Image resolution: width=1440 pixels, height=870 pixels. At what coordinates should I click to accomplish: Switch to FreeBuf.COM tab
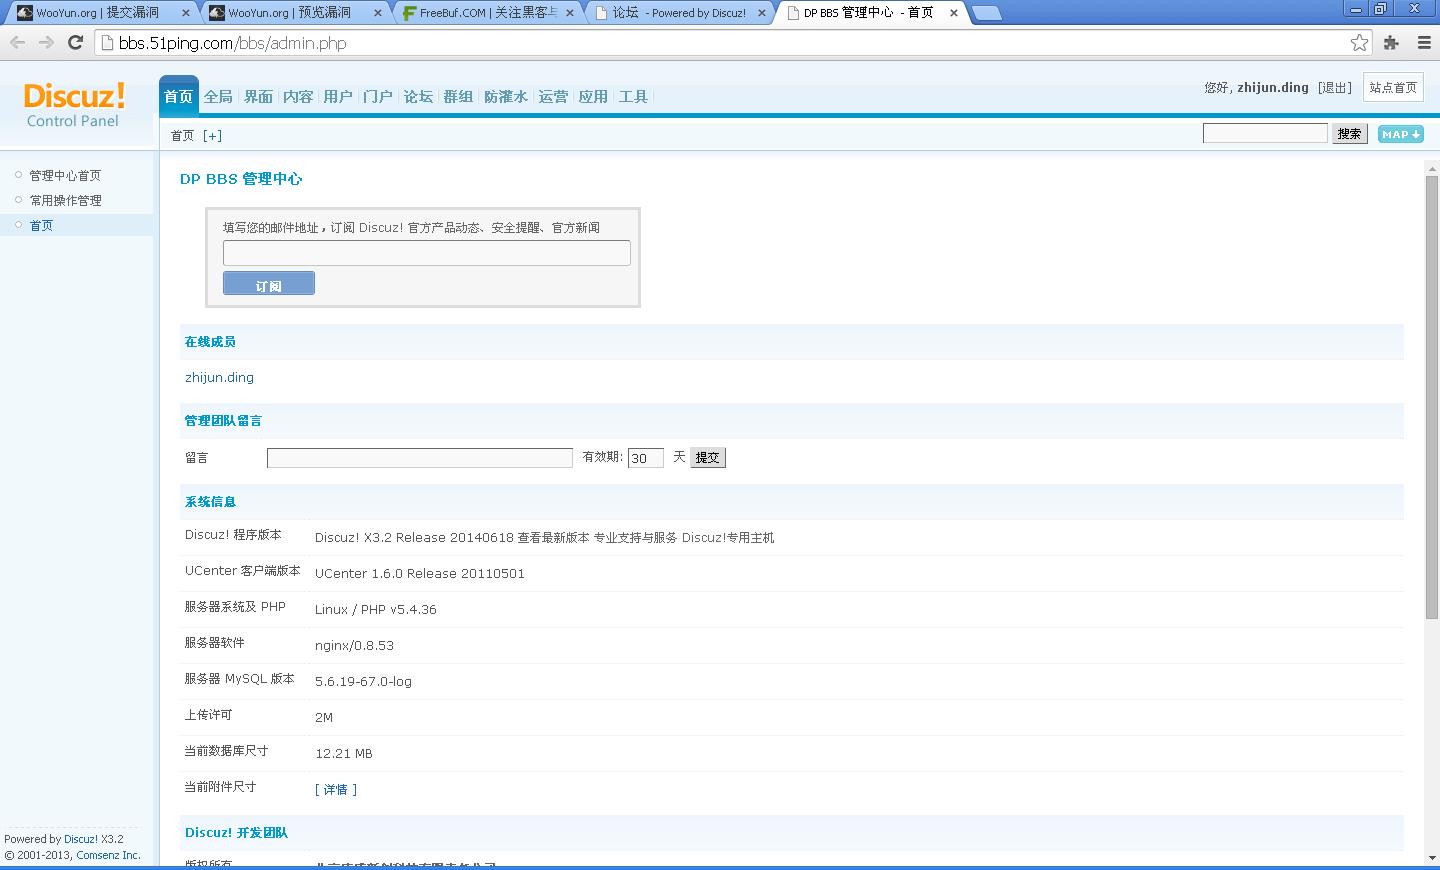480,13
